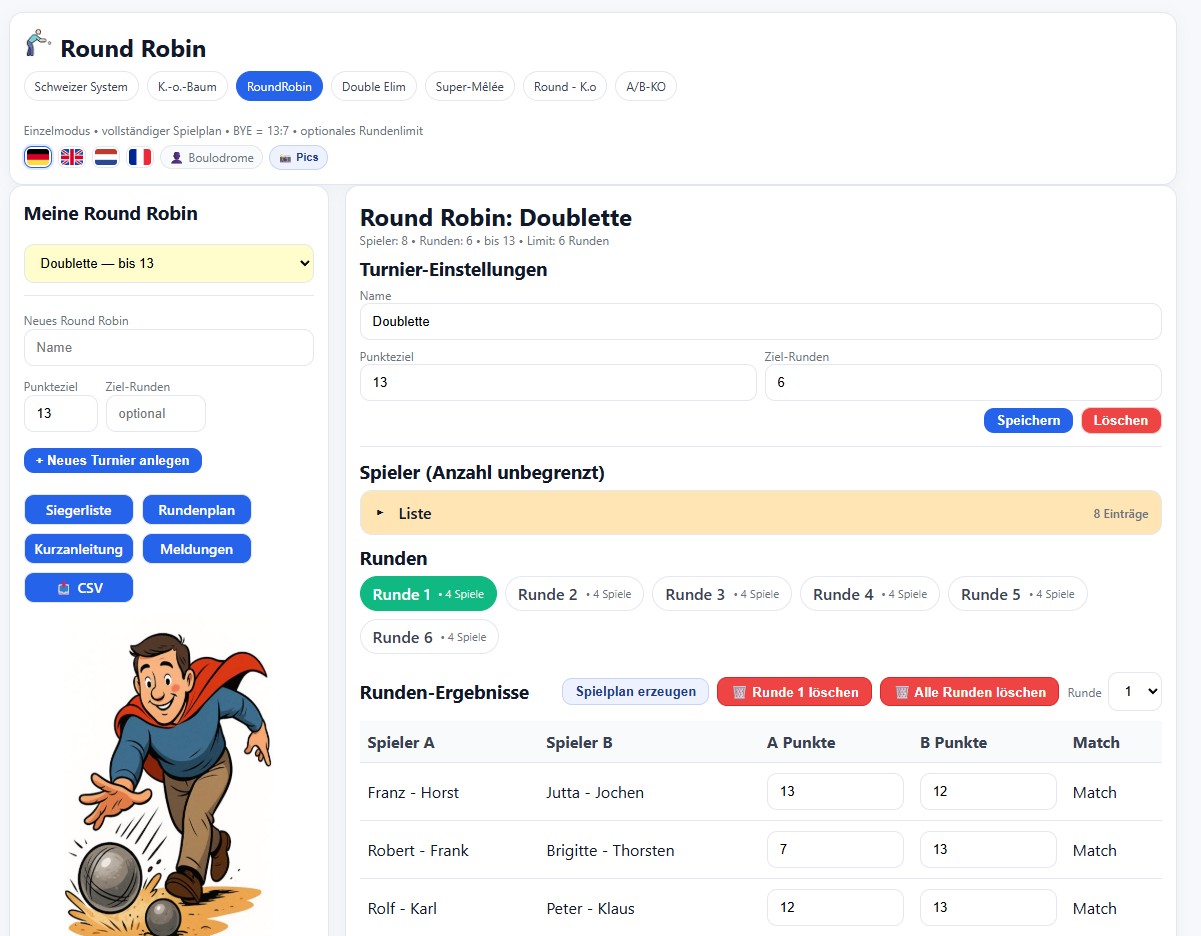Select the British flag language icon
The image size is (1201, 936).
72,157
